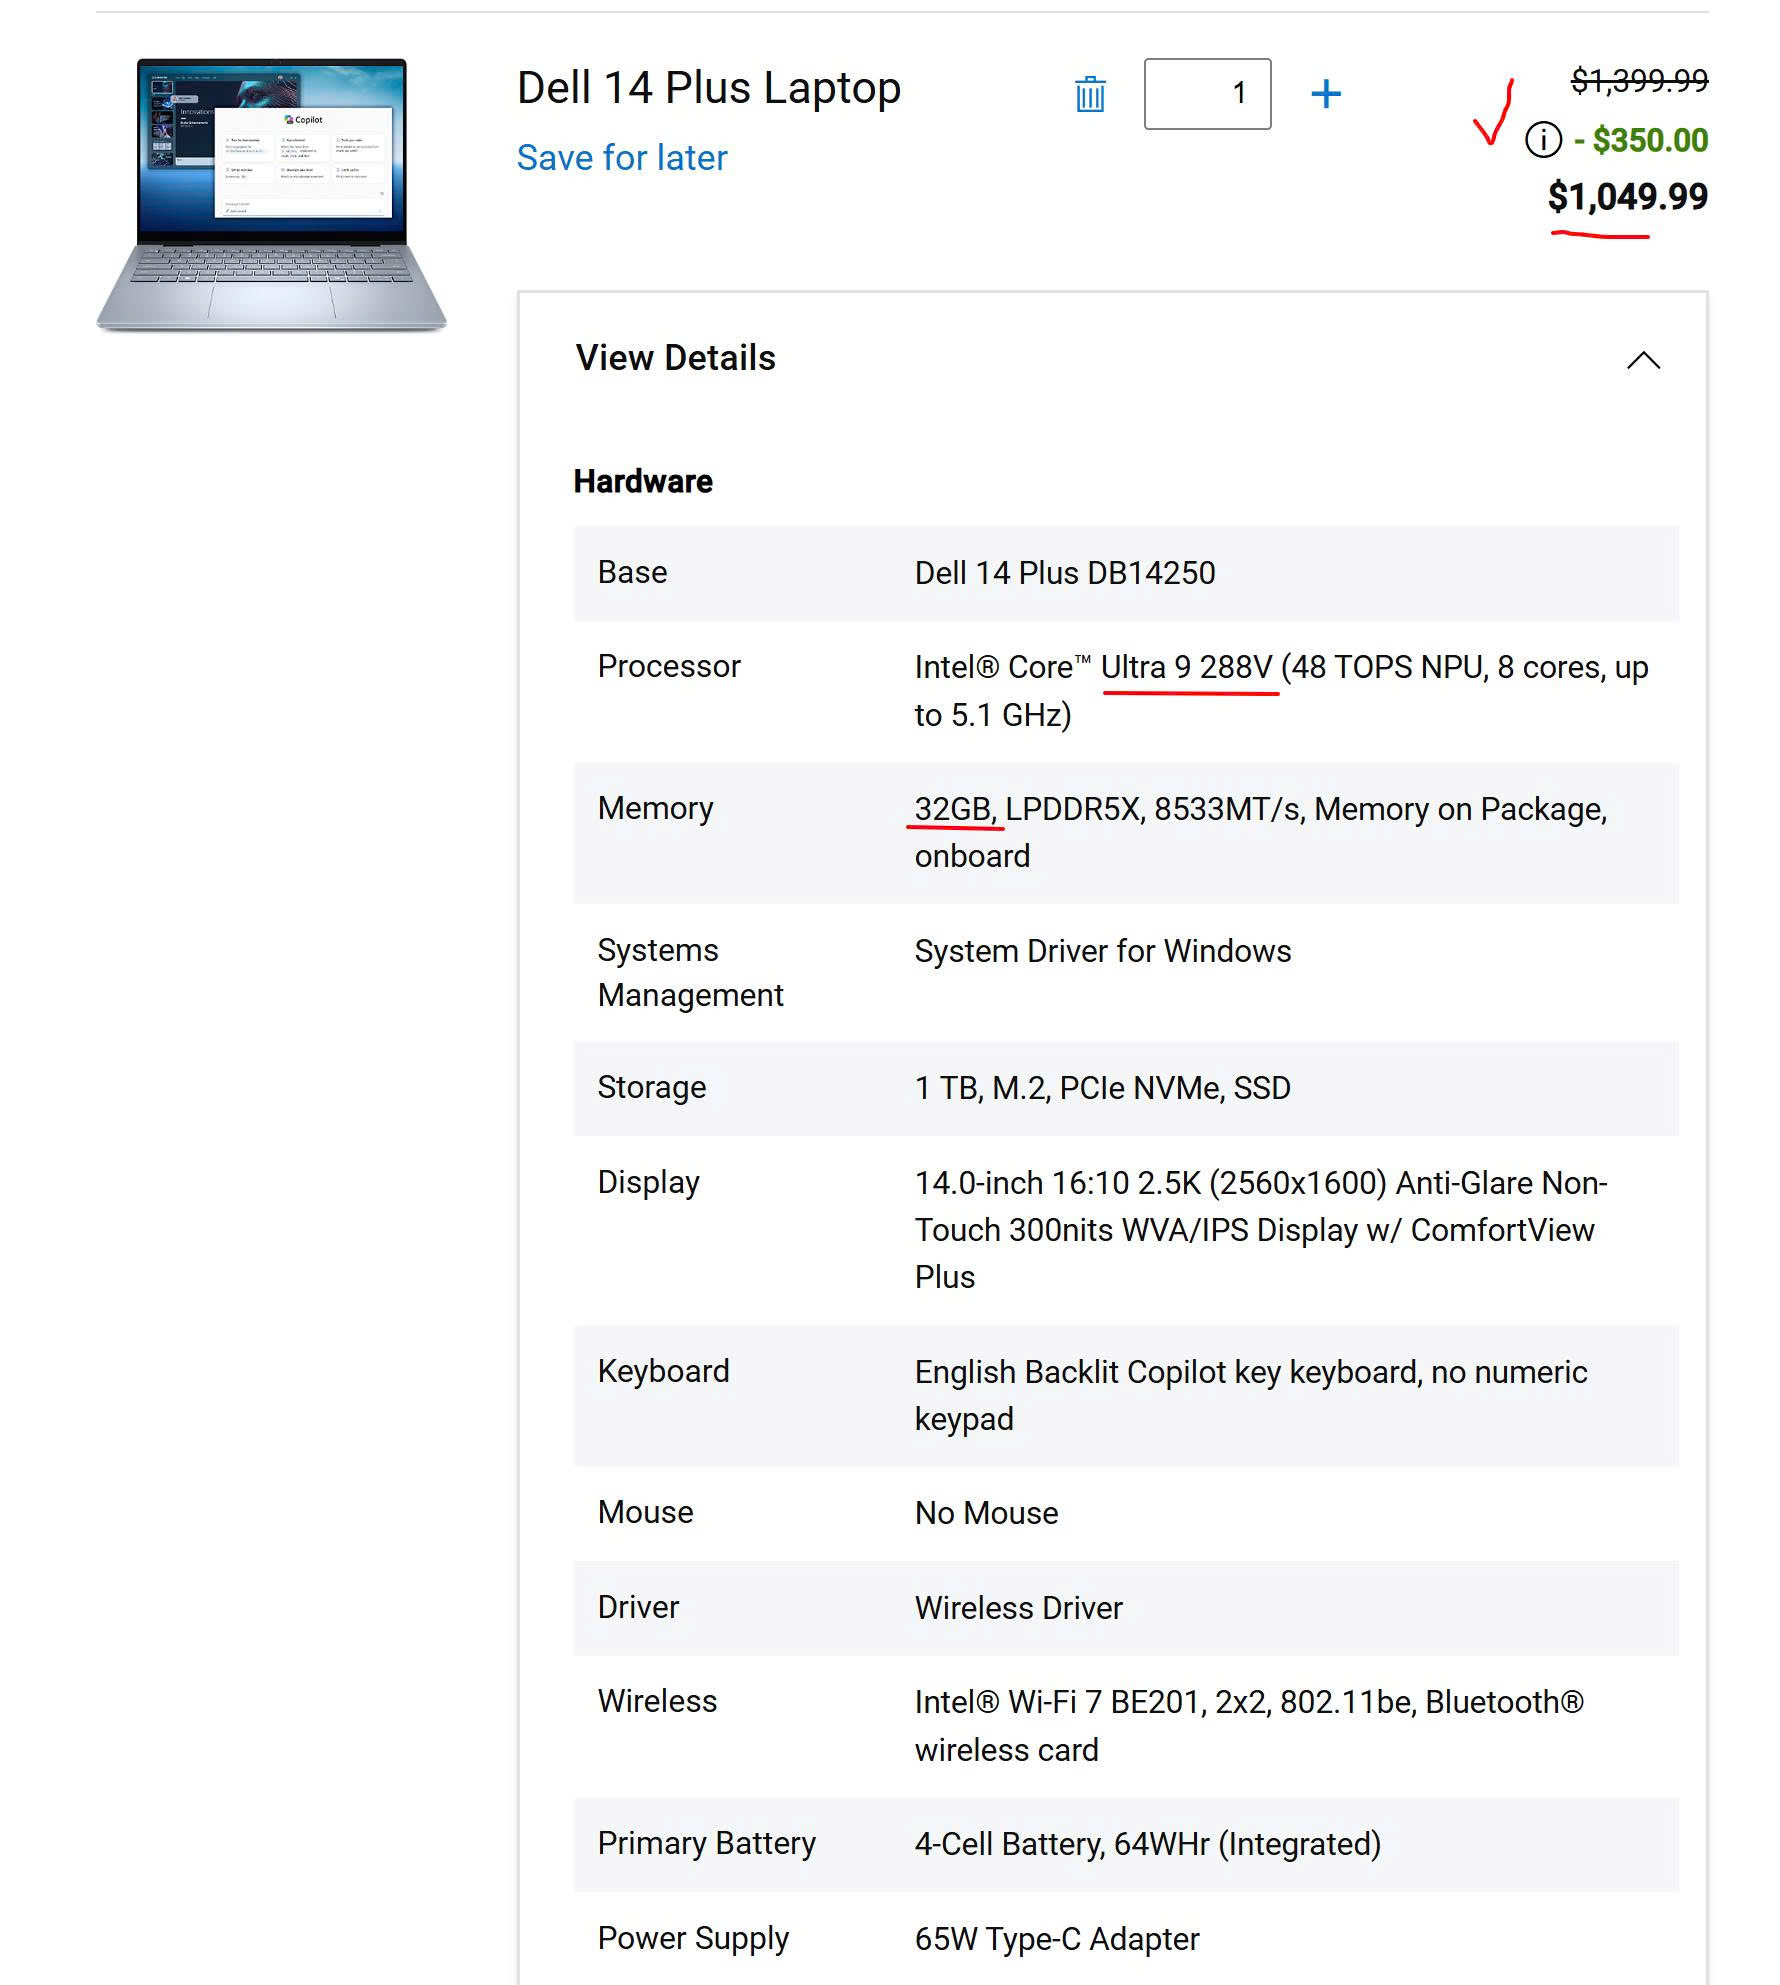Image resolution: width=1780 pixels, height=1985 pixels.
Task: Click the trash icon to remove laptop
Action: coord(1089,94)
